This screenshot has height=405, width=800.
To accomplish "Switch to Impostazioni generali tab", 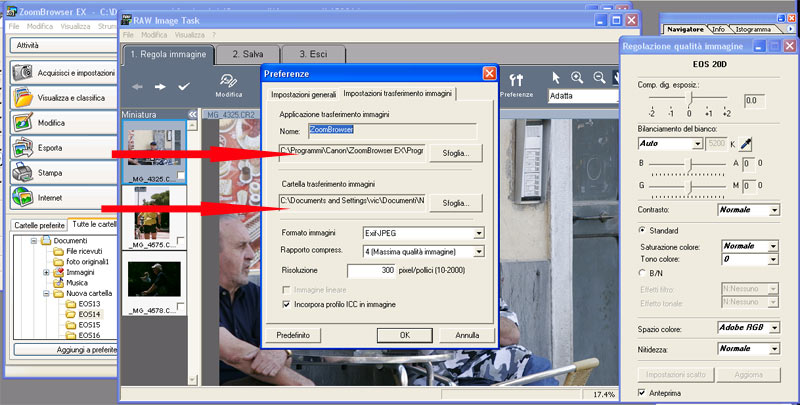I will coord(303,93).
